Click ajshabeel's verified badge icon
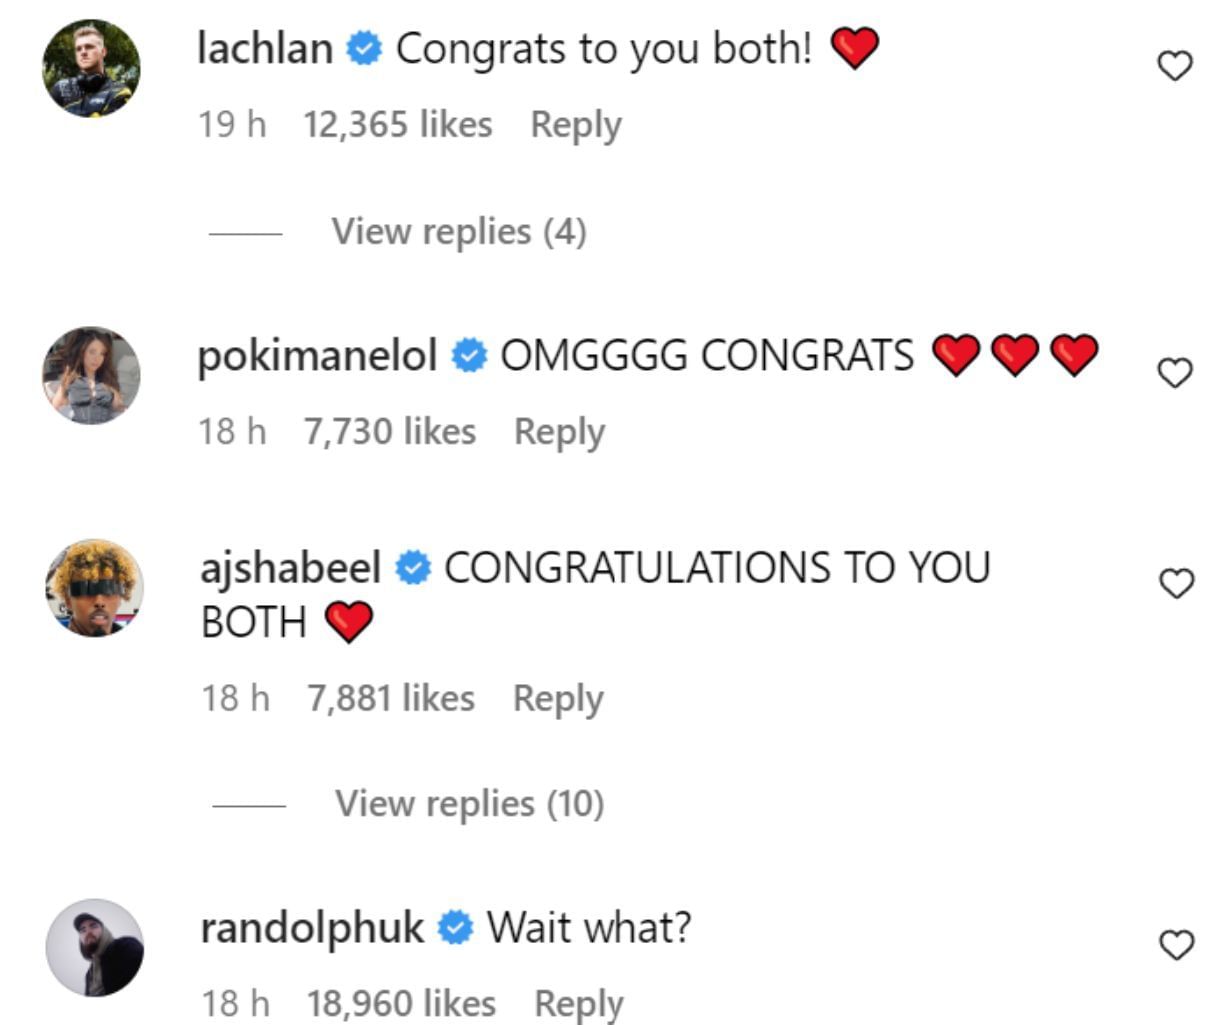 pos(410,566)
